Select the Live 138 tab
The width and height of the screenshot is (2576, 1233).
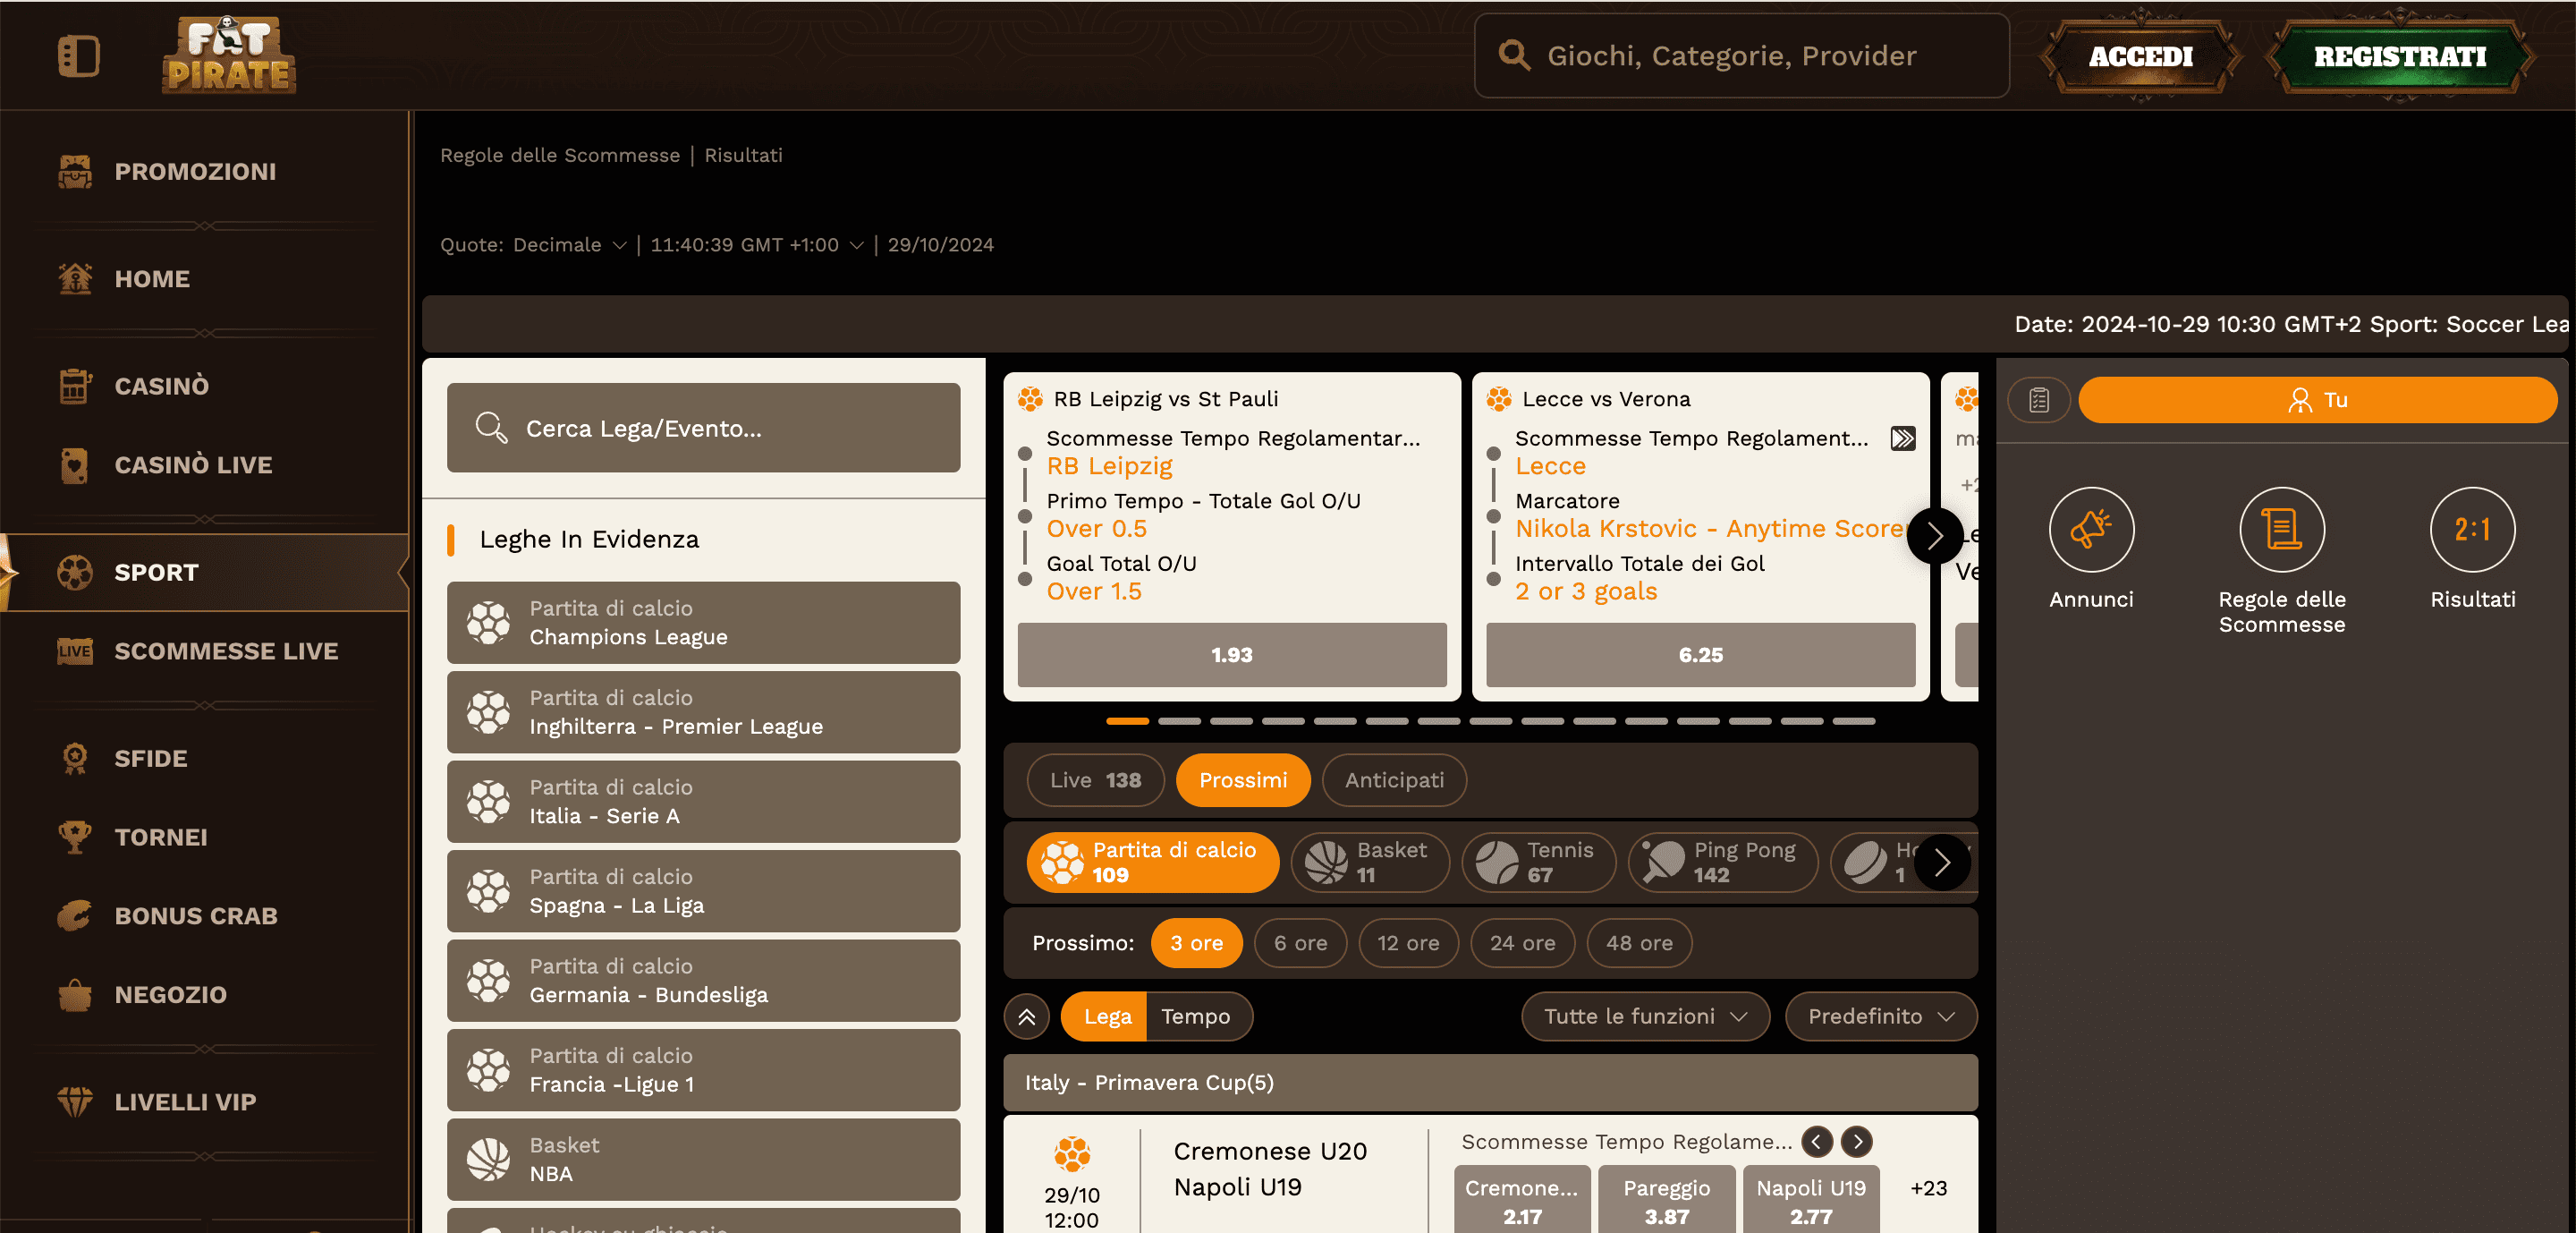pos(1095,780)
